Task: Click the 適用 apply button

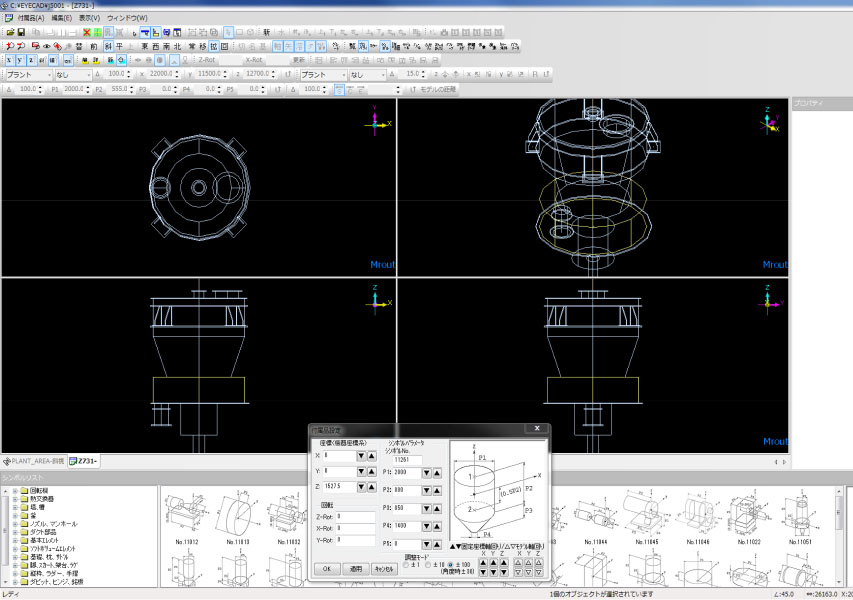Action: [356, 569]
